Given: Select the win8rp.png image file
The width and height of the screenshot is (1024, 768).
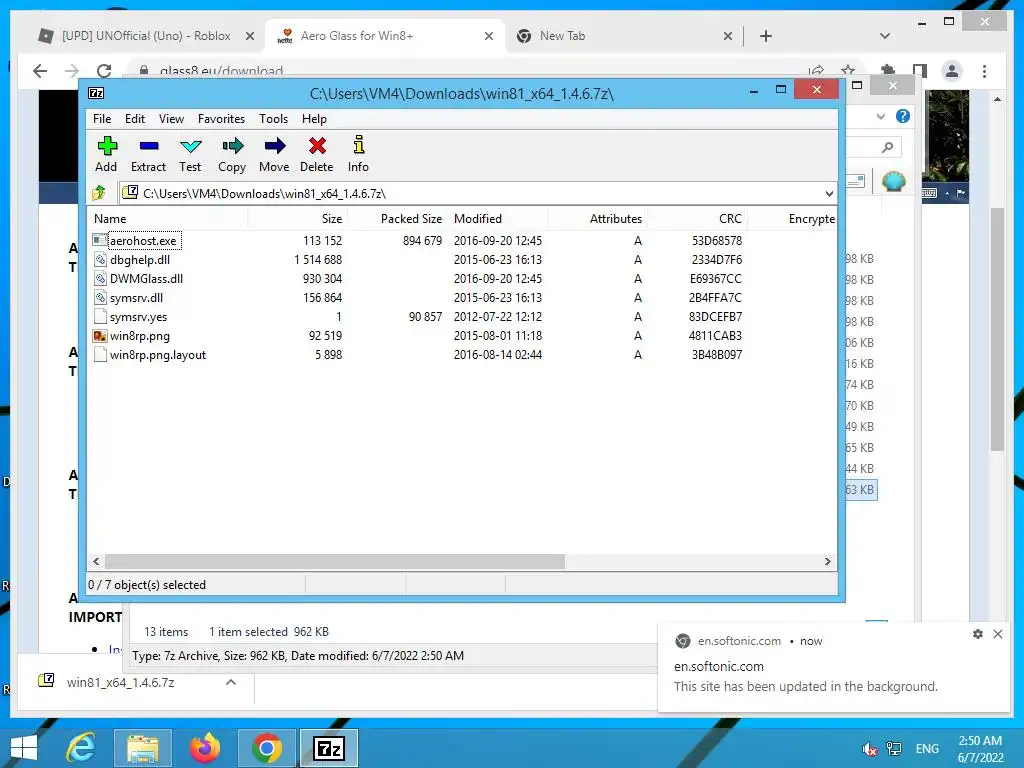Looking at the screenshot, I should [140, 336].
